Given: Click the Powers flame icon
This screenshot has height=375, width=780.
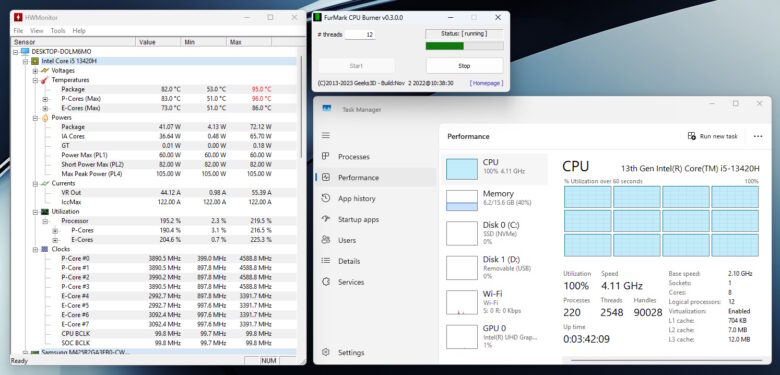Looking at the screenshot, I should coord(44,118).
